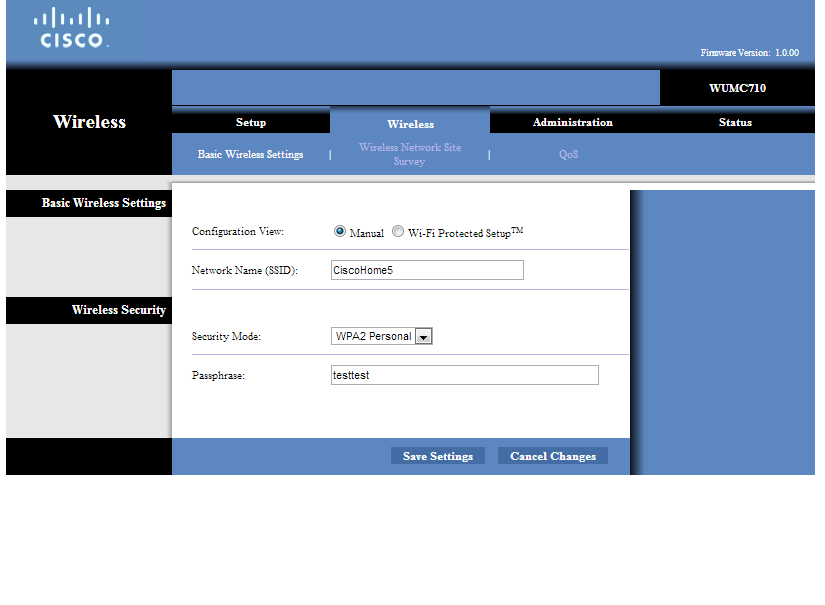Click the Firmware Version 1.0.00 text

click(x=749, y=53)
